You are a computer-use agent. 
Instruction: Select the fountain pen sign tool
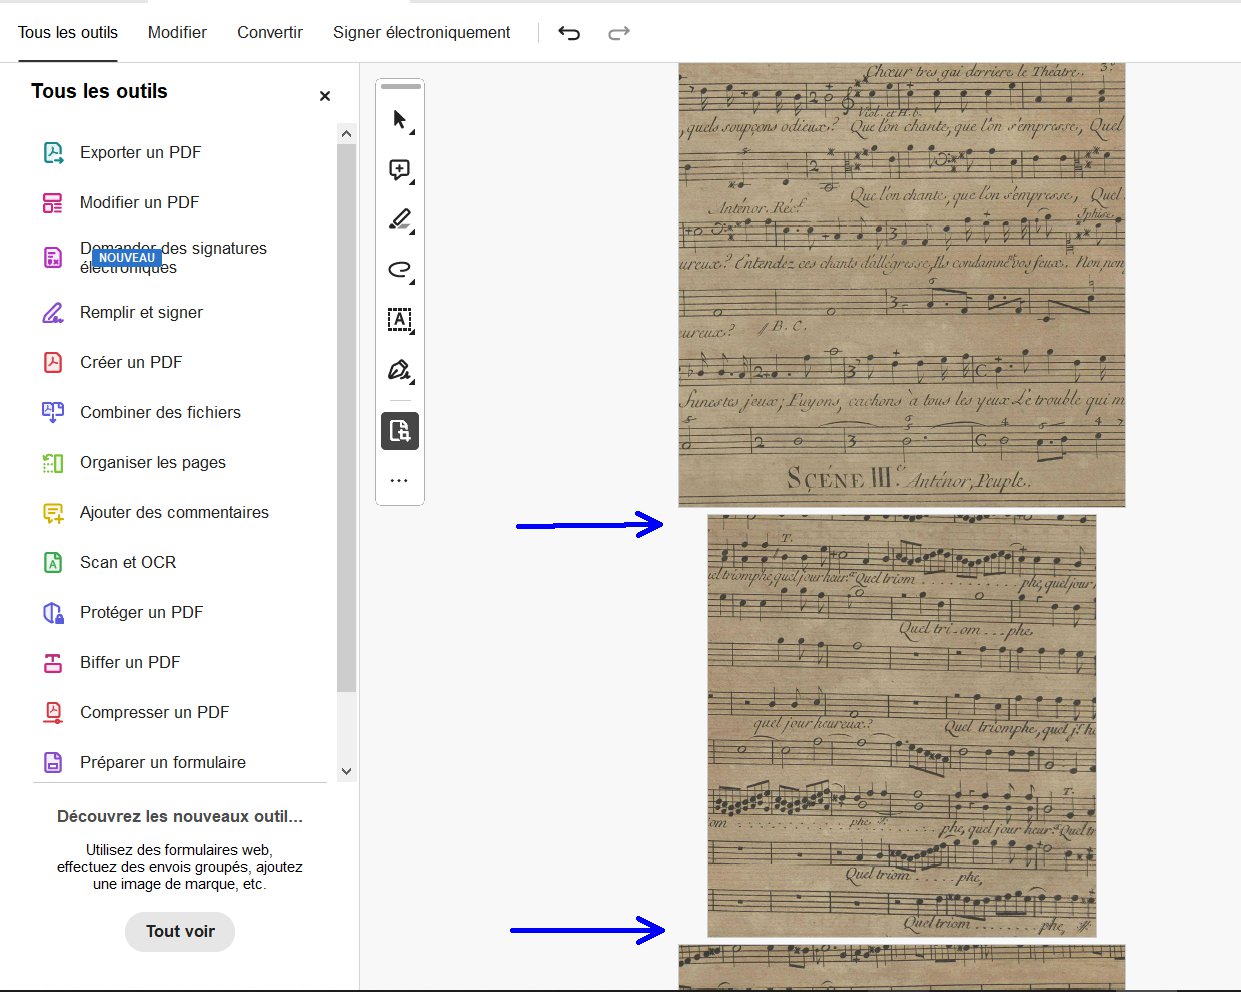pyautogui.click(x=400, y=371)
